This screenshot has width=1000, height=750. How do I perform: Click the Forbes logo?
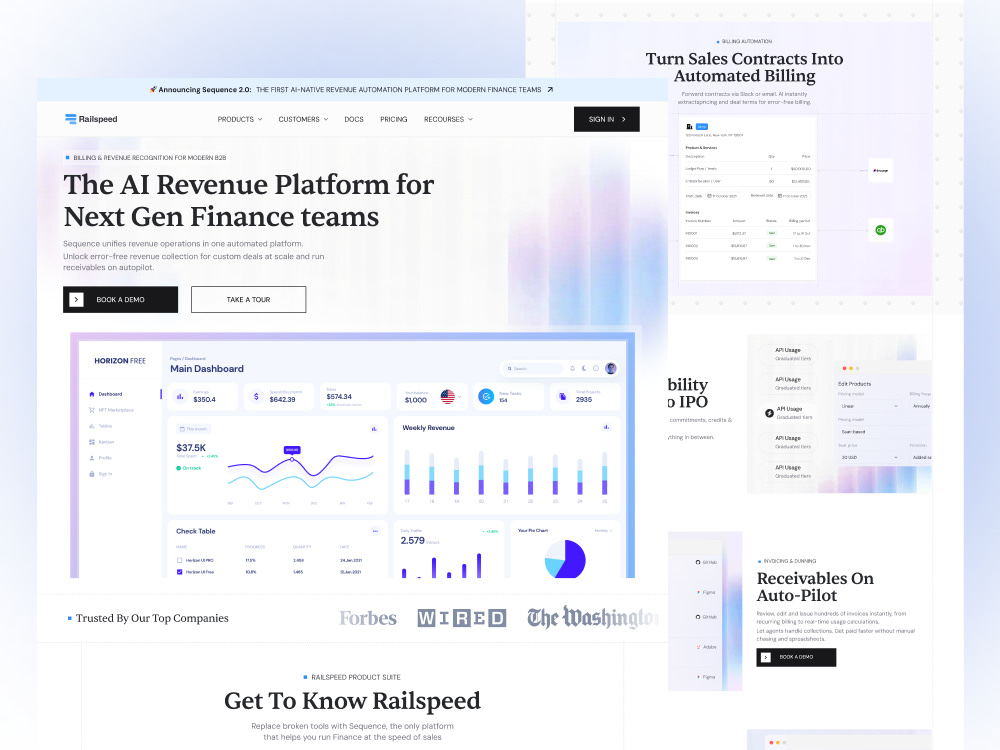tap(368, 618)
